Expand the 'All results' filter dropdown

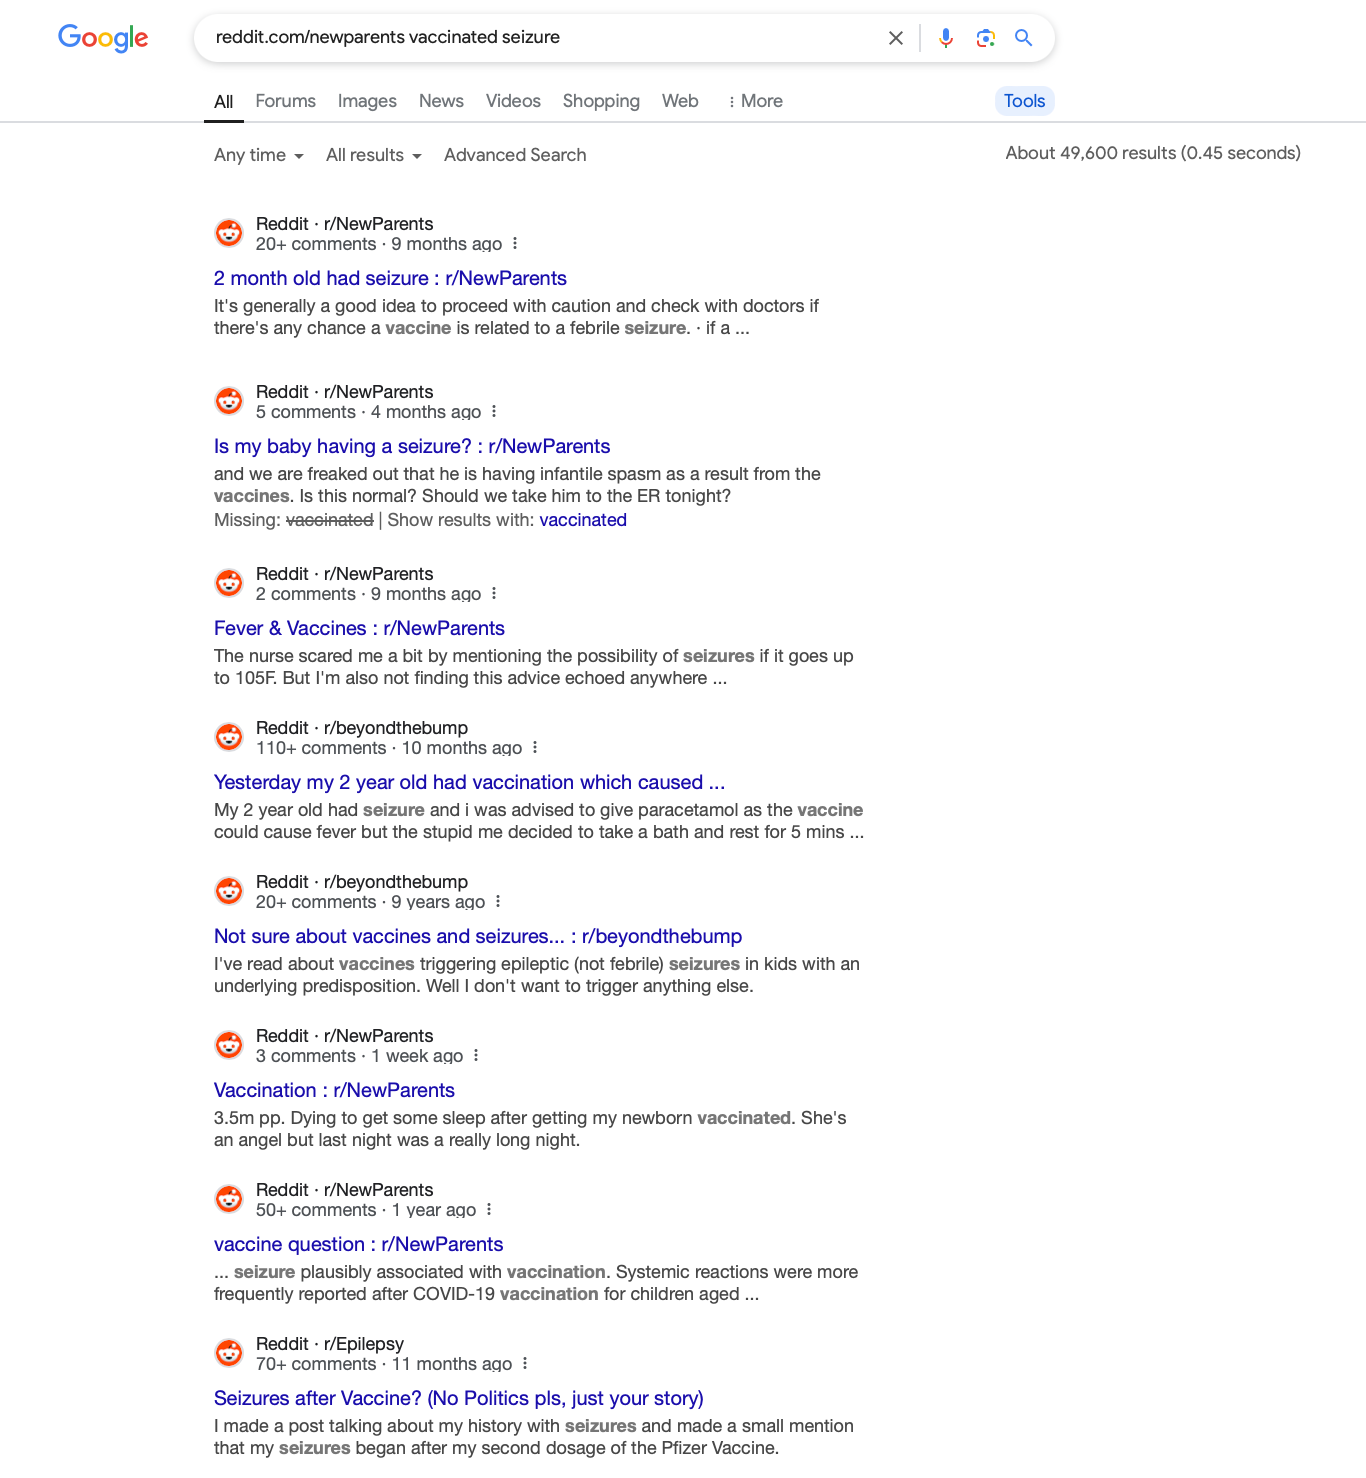374,155
